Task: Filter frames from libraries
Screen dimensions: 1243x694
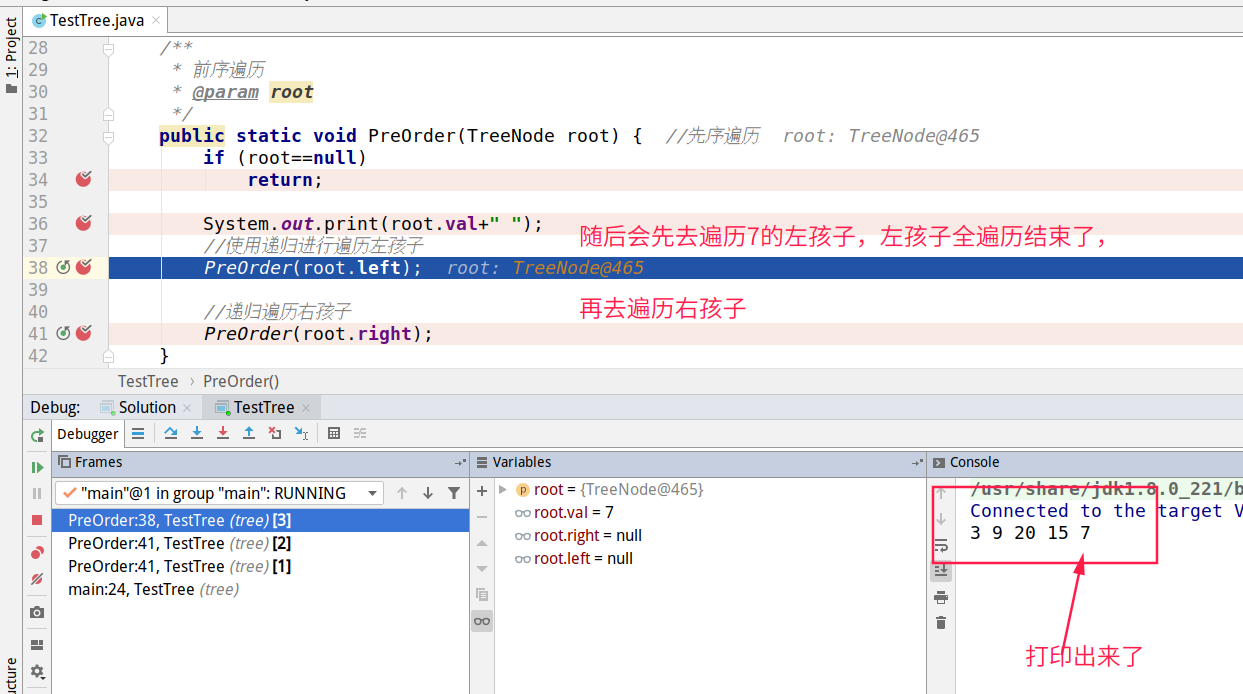Action: tap(454, 493)
